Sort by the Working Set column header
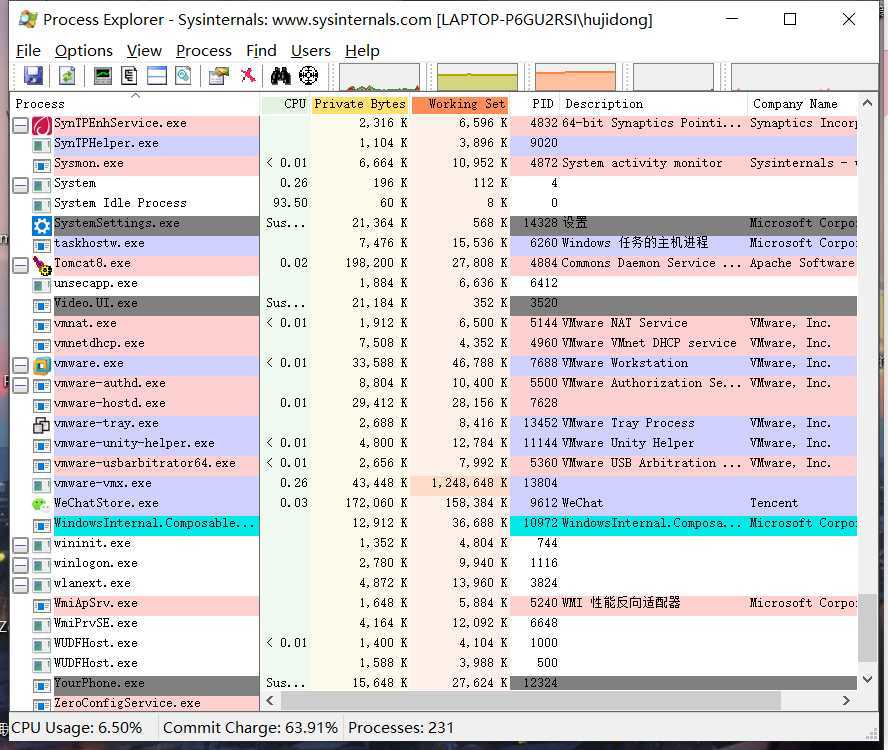Screen dimensions: 888x750 tap(460, 104)
